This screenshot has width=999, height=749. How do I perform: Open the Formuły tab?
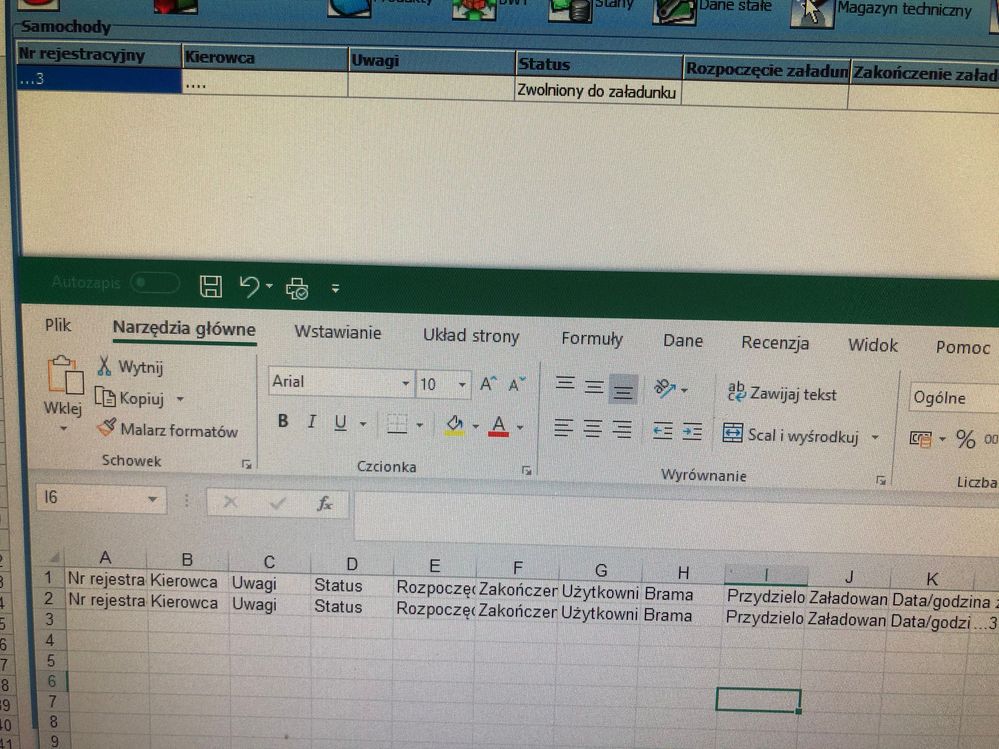(592, 339)
